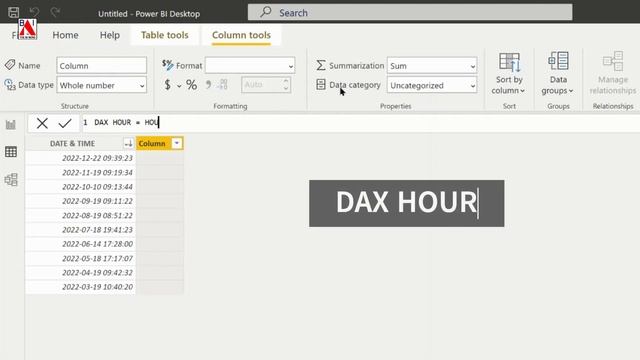Click the Save icon in title bar

click(13, 12)
